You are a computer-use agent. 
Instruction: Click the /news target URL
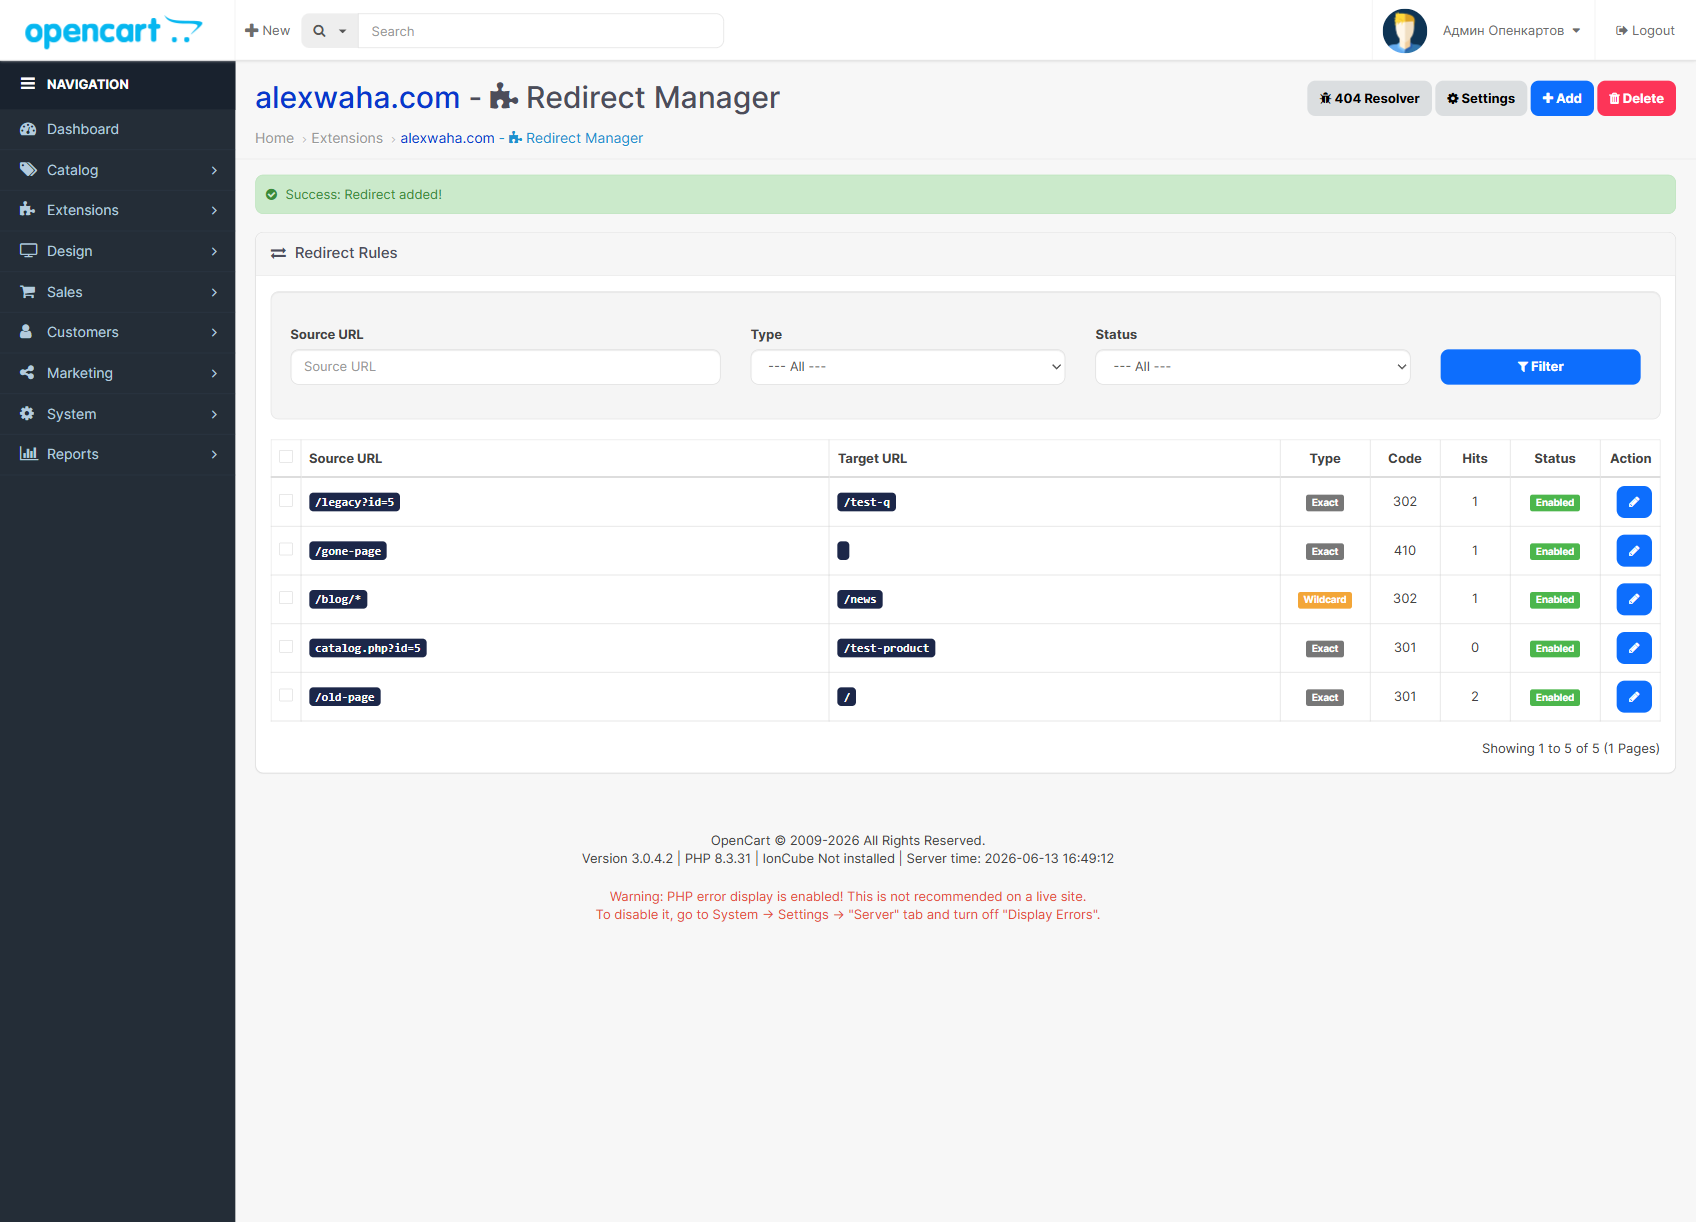860,600
